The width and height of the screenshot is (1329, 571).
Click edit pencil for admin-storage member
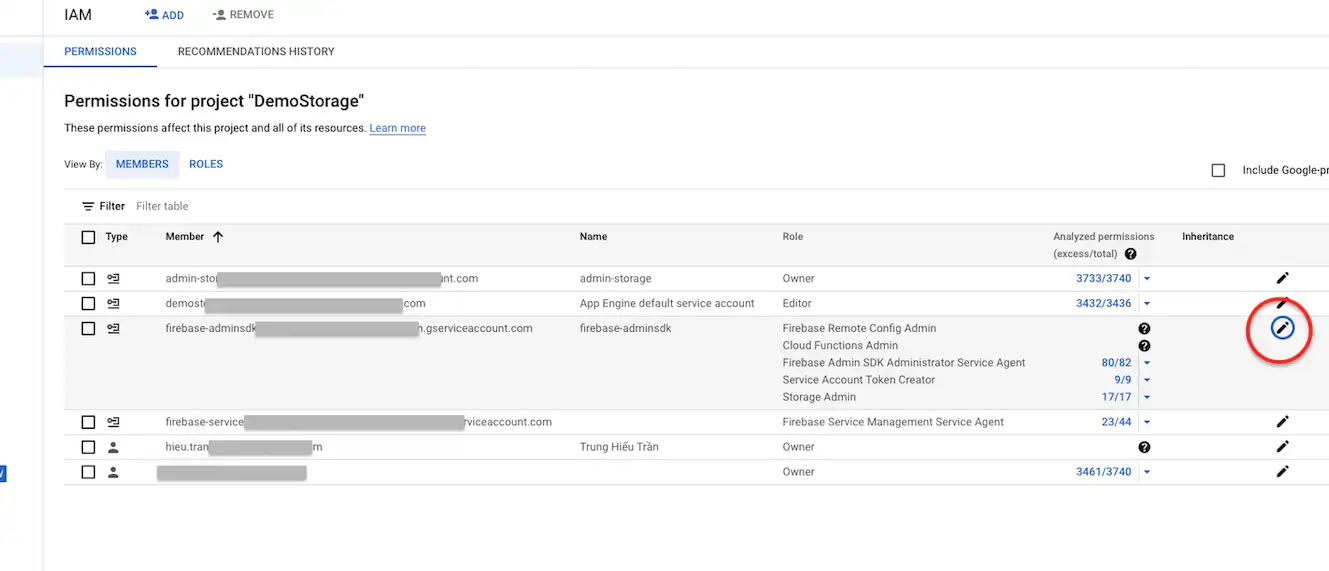[x=1282, y=278]
